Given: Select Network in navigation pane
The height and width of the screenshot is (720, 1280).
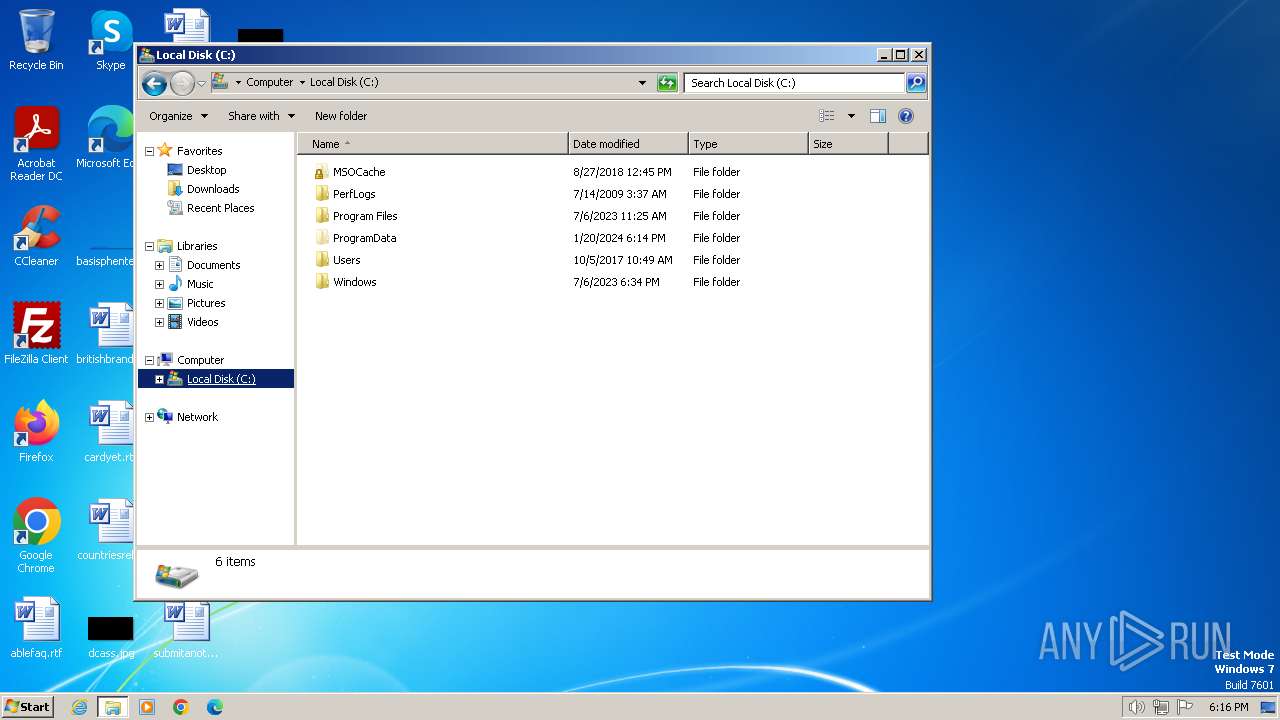Looking at the screenshot, I should [197, 417].
